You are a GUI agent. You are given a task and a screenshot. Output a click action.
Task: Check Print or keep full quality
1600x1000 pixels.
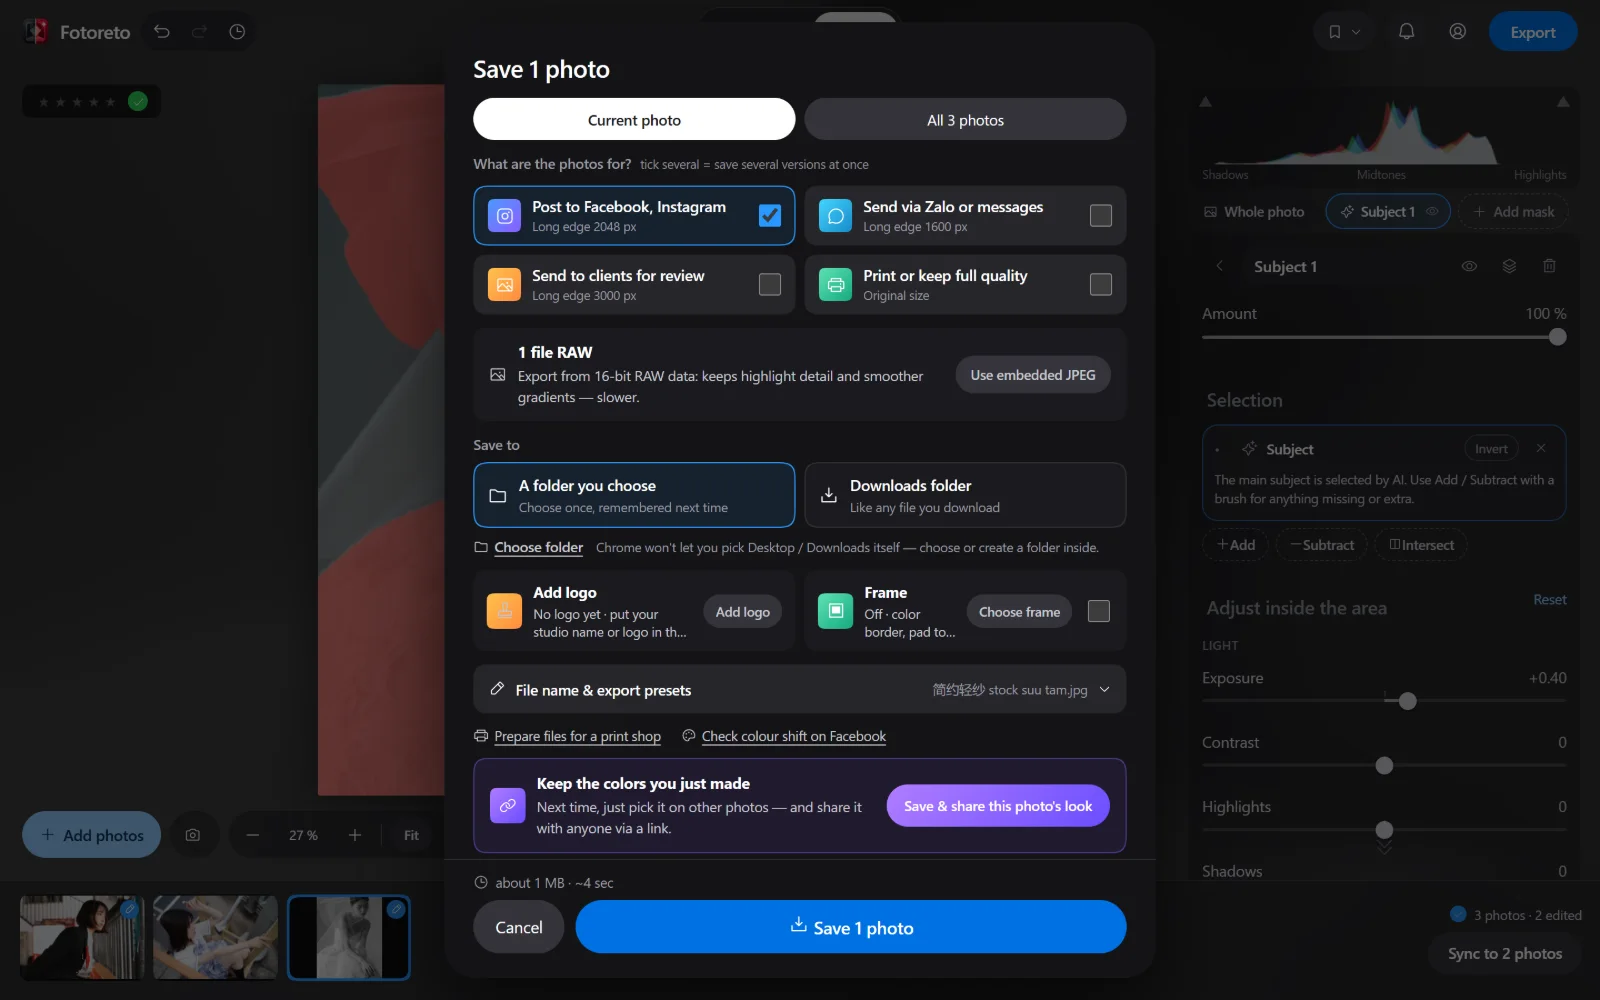[x=1100, y=284]
